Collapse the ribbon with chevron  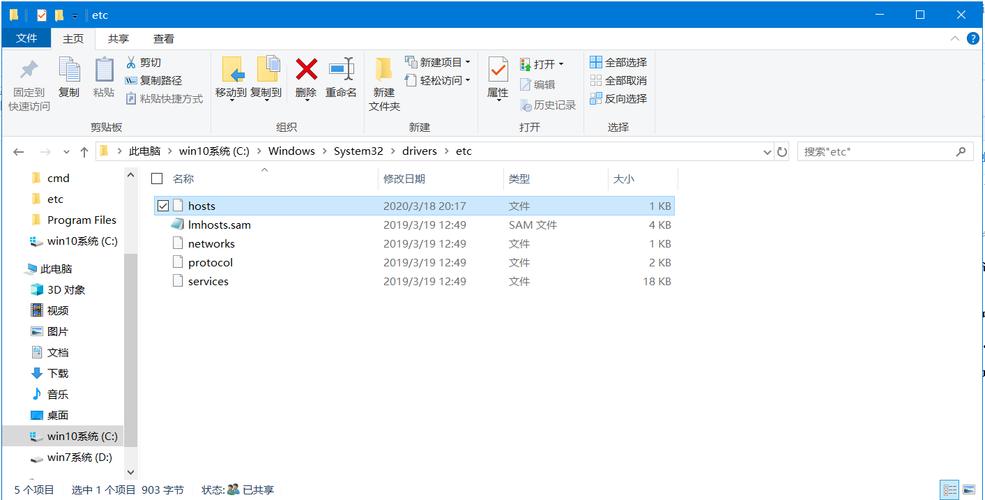tap(955, 39)
